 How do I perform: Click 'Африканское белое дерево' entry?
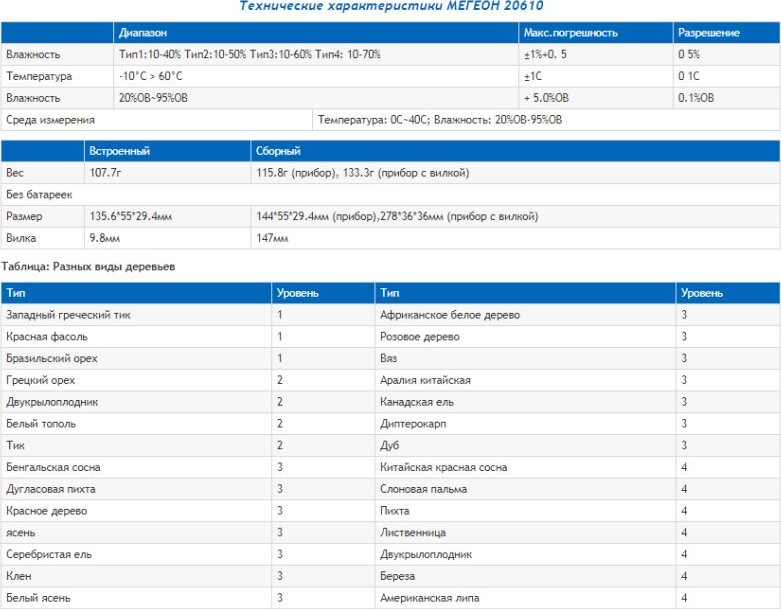tap(450, 315)
